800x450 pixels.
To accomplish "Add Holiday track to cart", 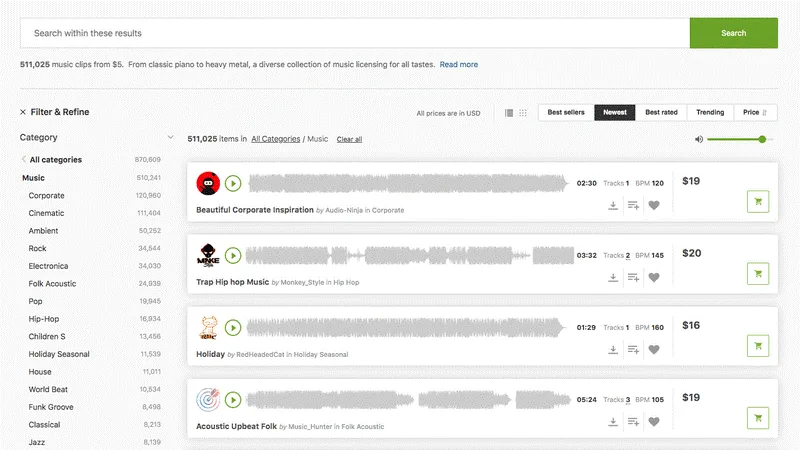I will 757,345.
